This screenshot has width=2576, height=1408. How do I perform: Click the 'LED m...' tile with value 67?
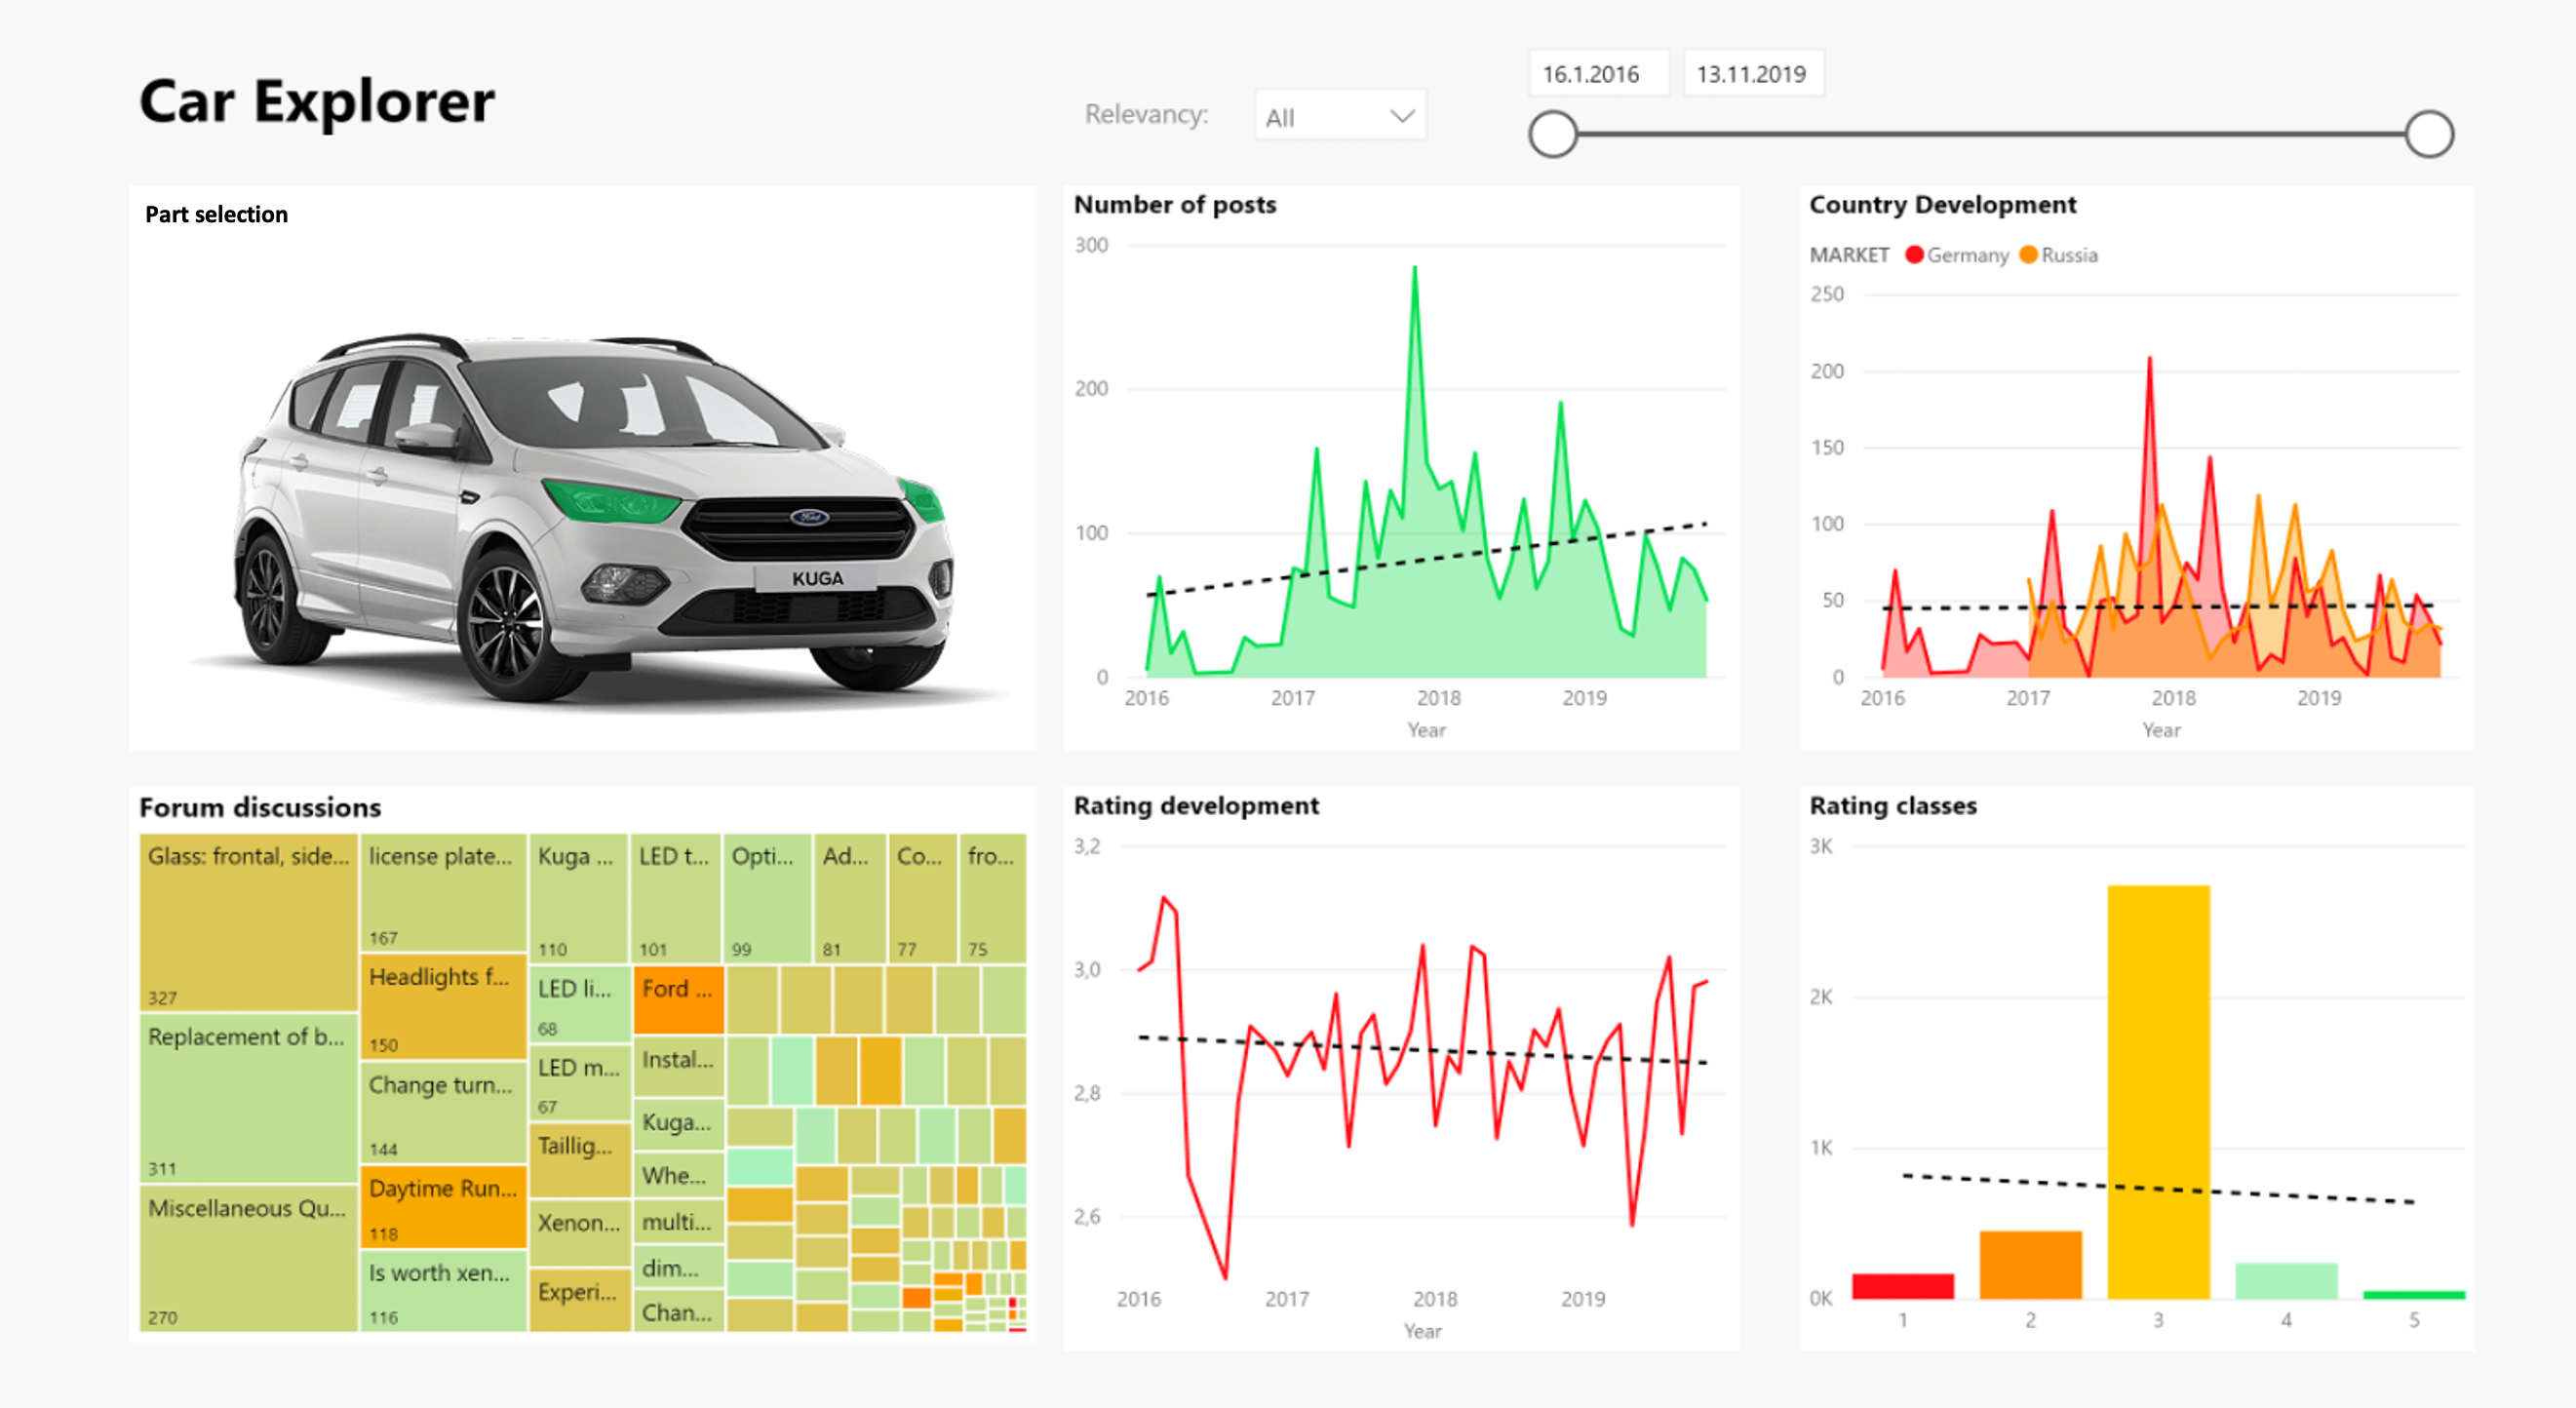tap(579, 1083)
